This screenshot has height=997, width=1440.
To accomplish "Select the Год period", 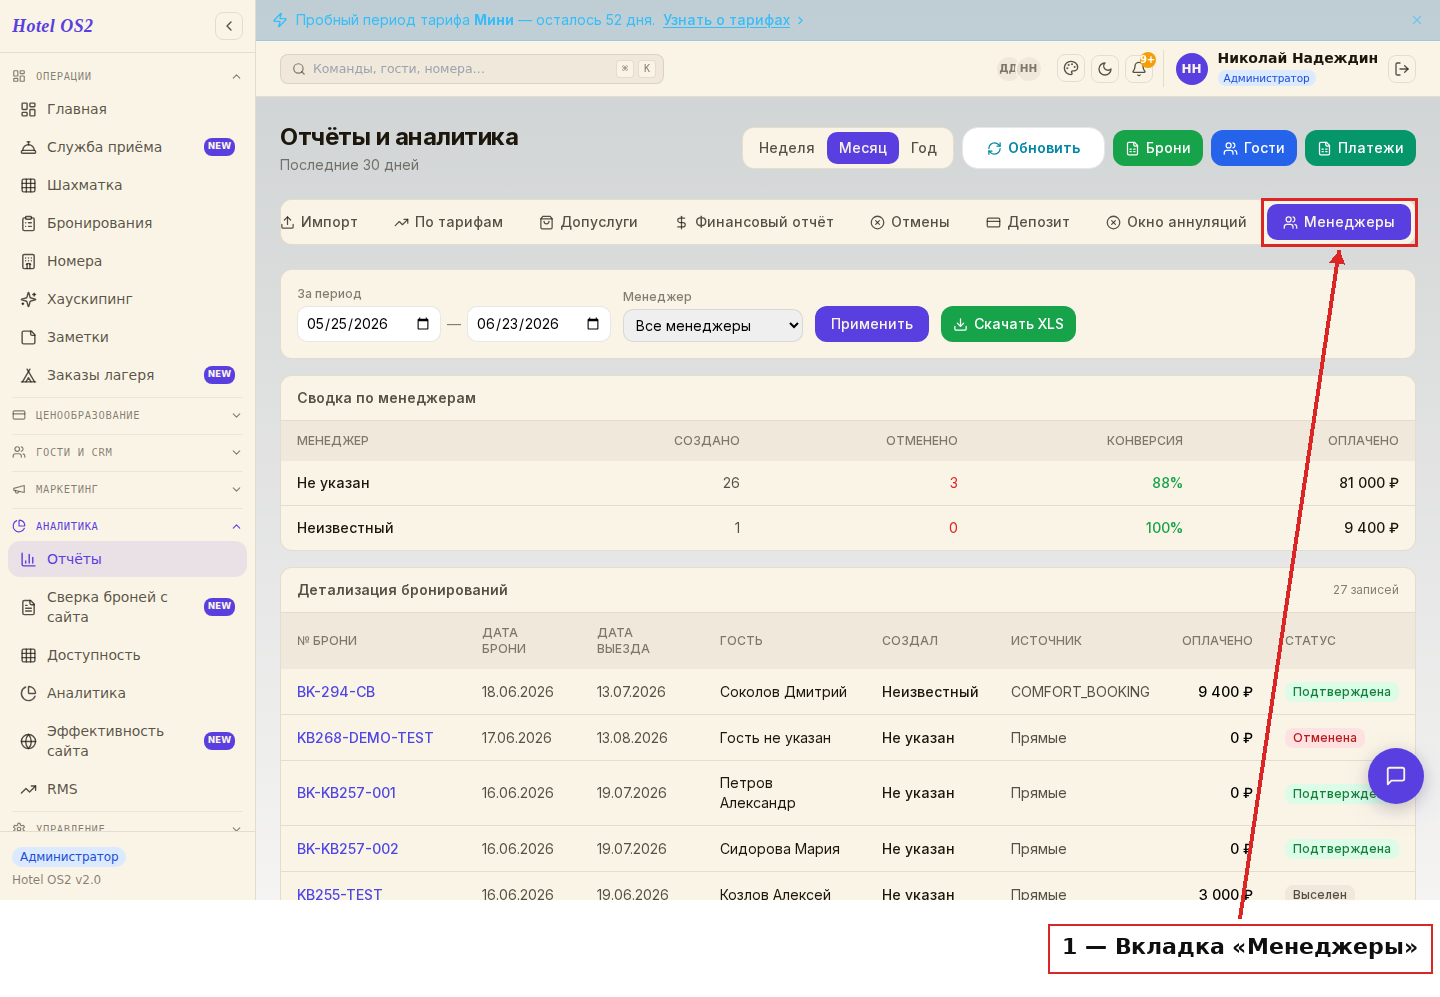I will 923,148.
